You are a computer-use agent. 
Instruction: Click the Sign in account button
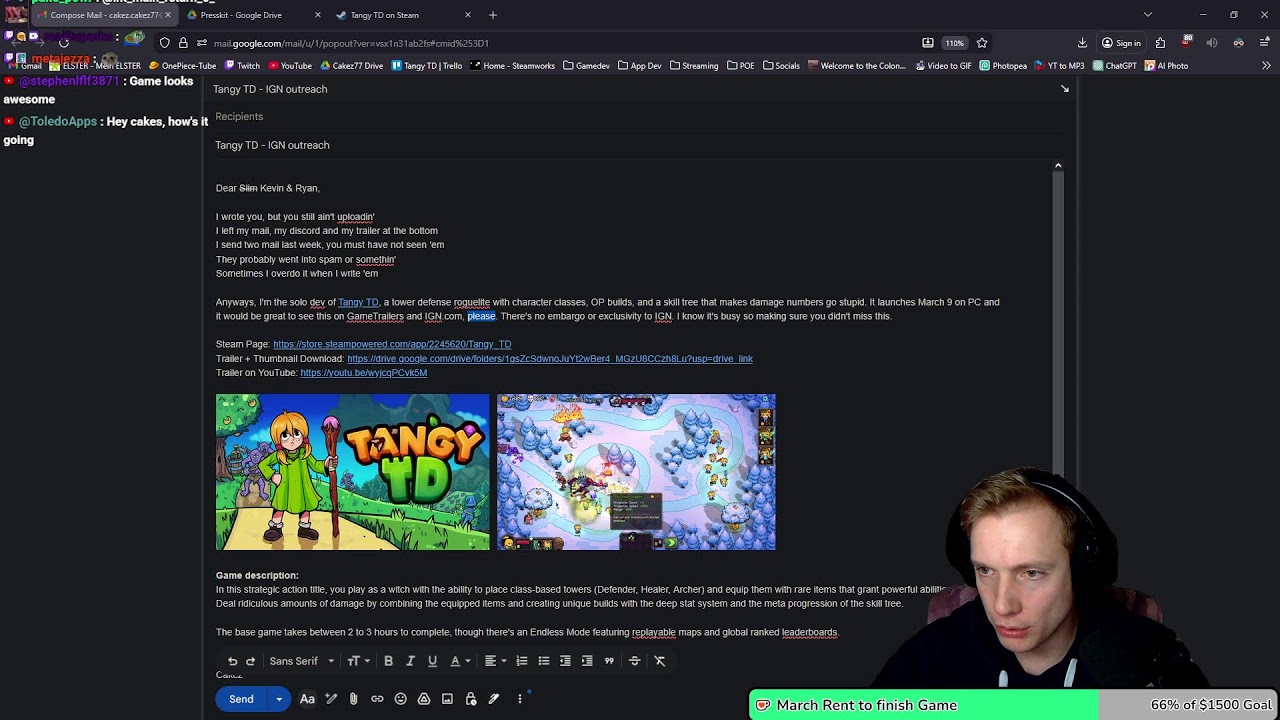(1121, 43)
